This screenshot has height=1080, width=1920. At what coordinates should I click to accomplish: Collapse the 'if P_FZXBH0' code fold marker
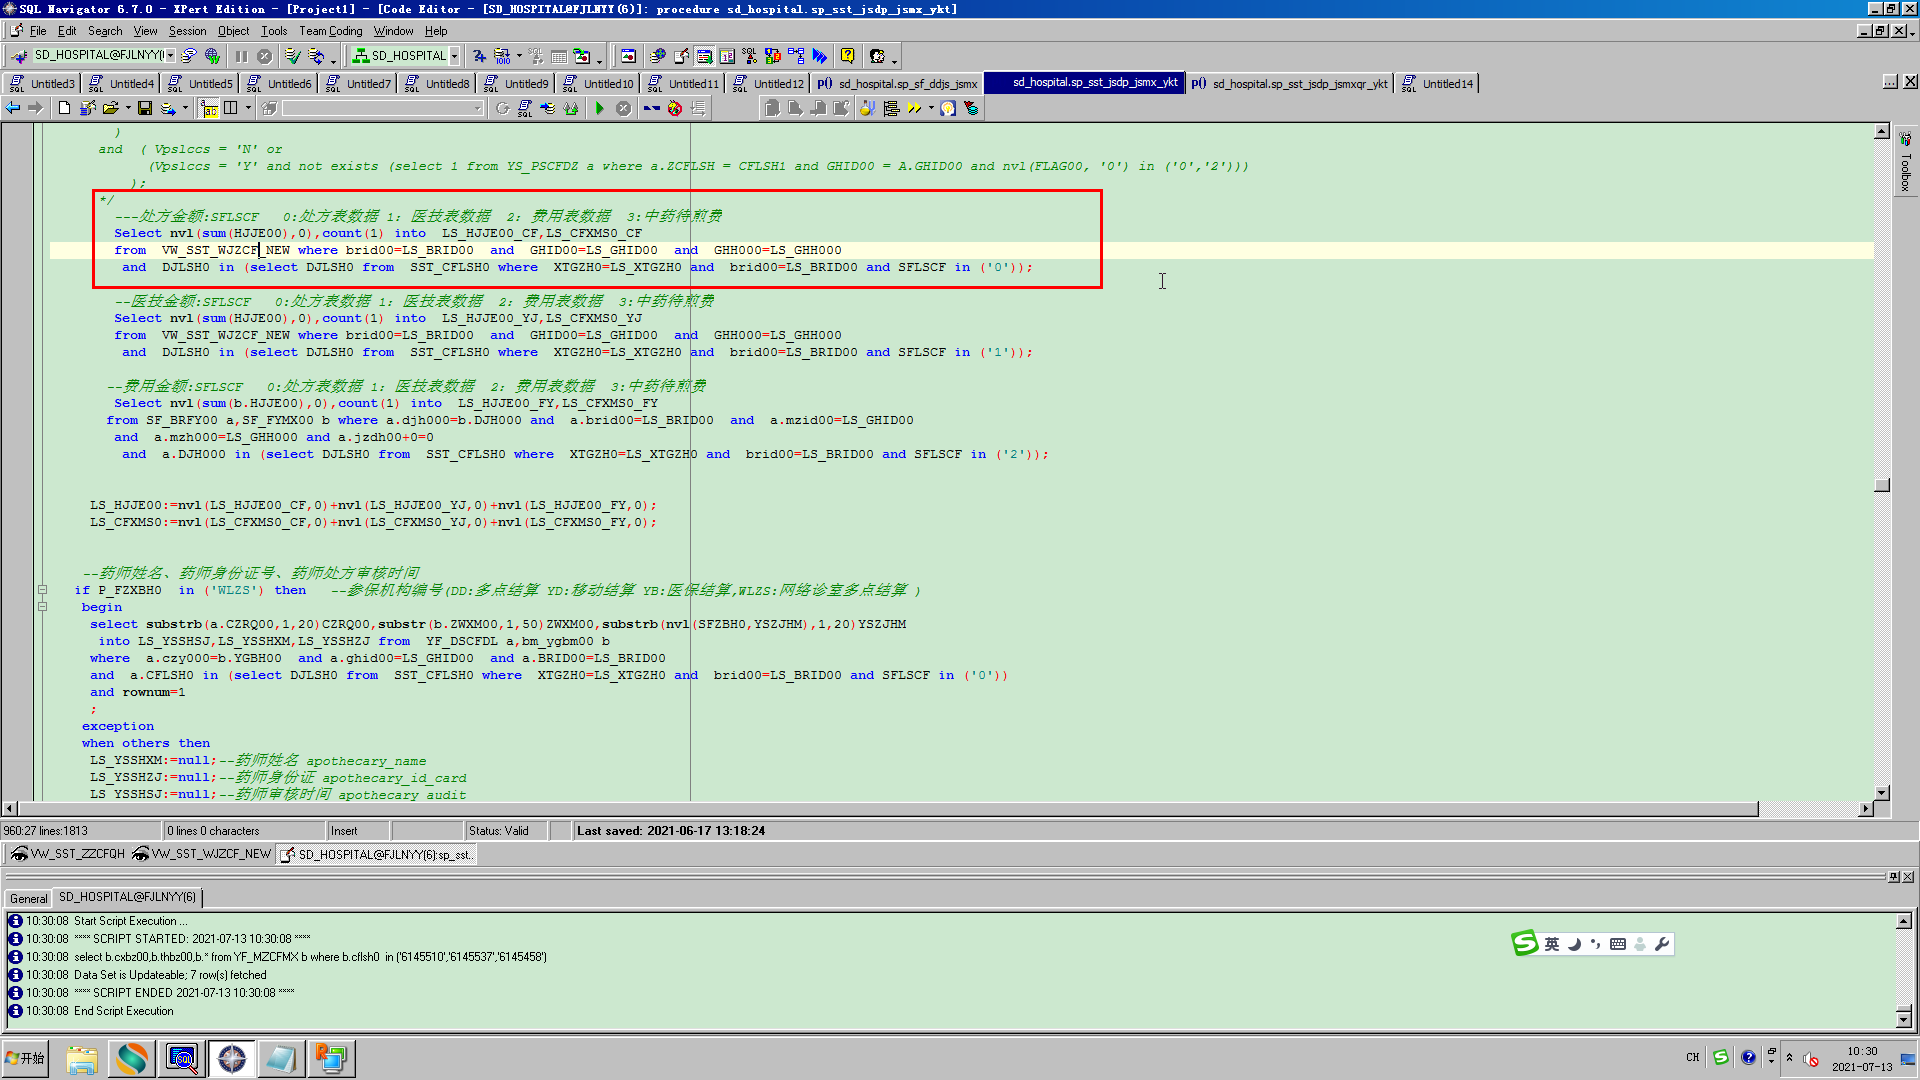42,590
